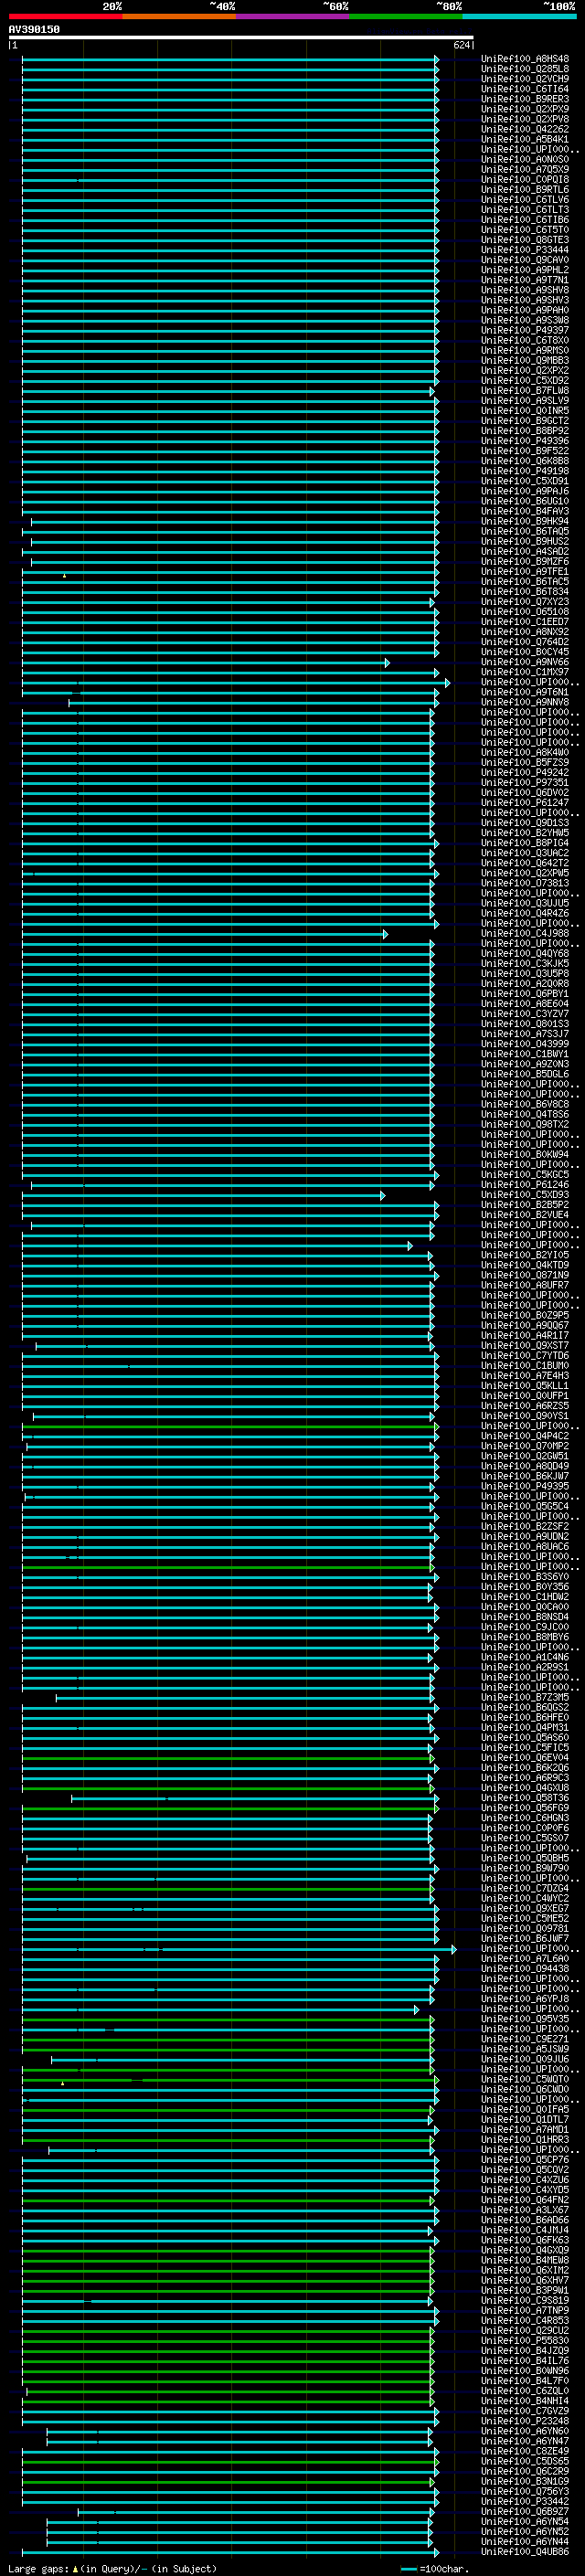Choose the UniRef100_Q7XY23 label
The width and height of the screenshot is (585, 2576).
(x=525, y=602)
